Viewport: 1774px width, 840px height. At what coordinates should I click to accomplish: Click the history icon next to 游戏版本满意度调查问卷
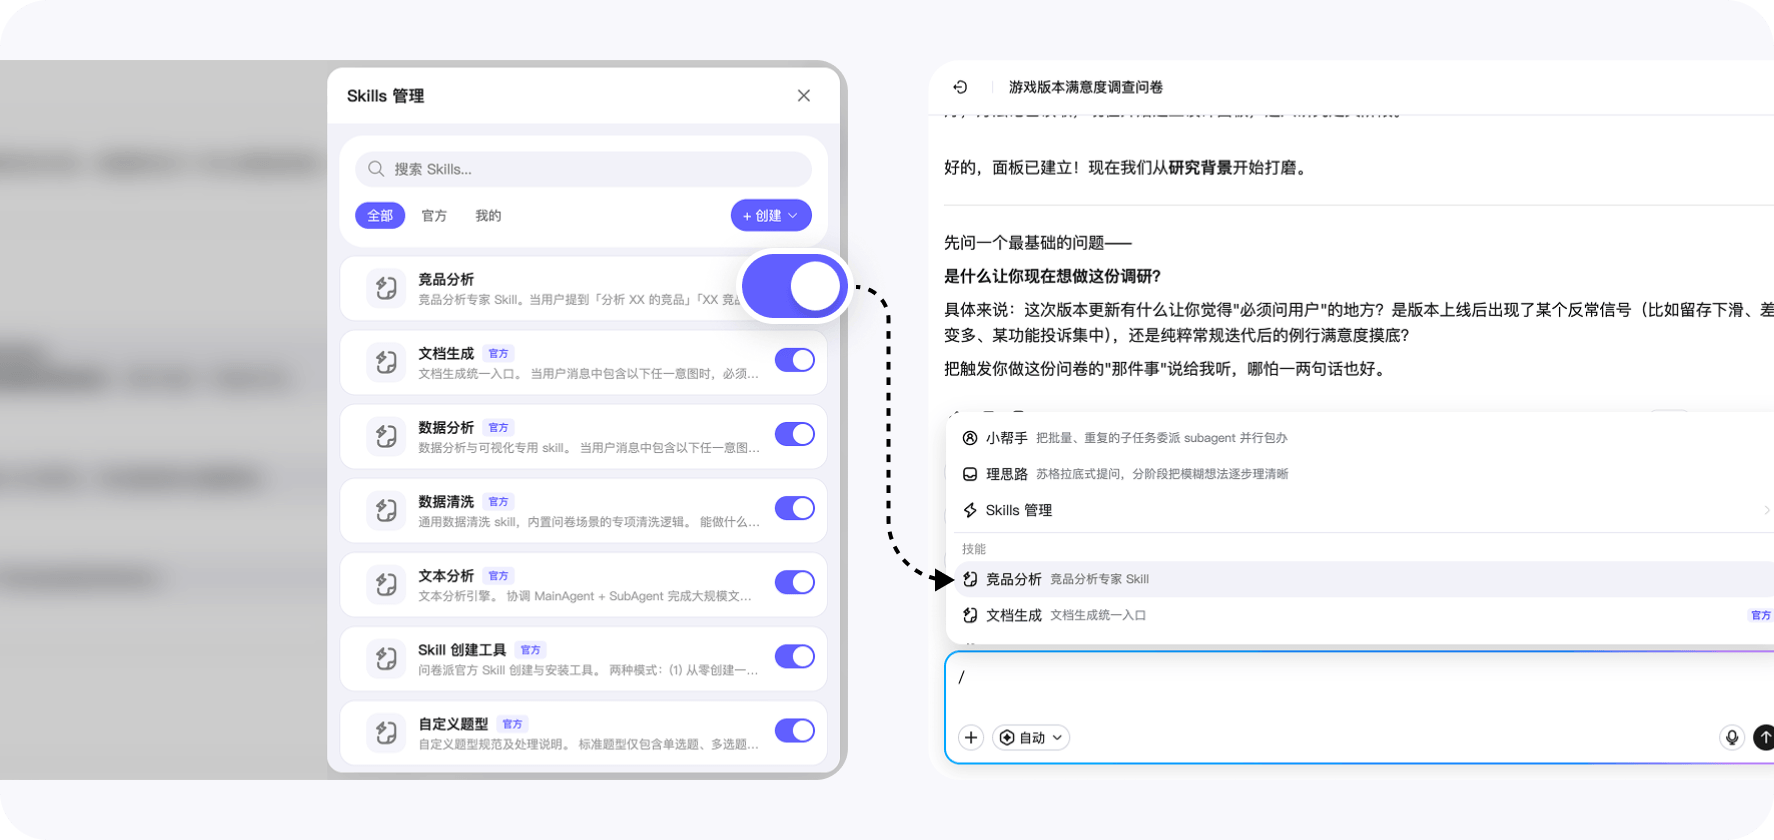pyautogui.click(x=960, y=87)
